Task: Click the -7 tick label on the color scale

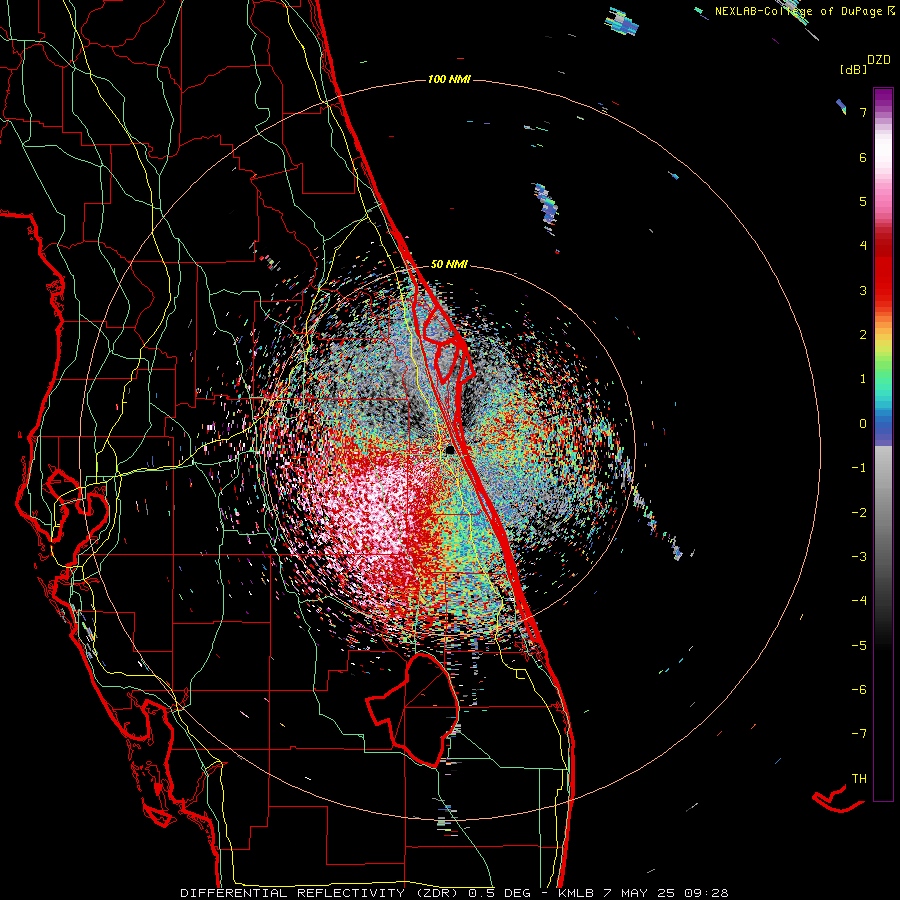Action: [x=859, y=734]
